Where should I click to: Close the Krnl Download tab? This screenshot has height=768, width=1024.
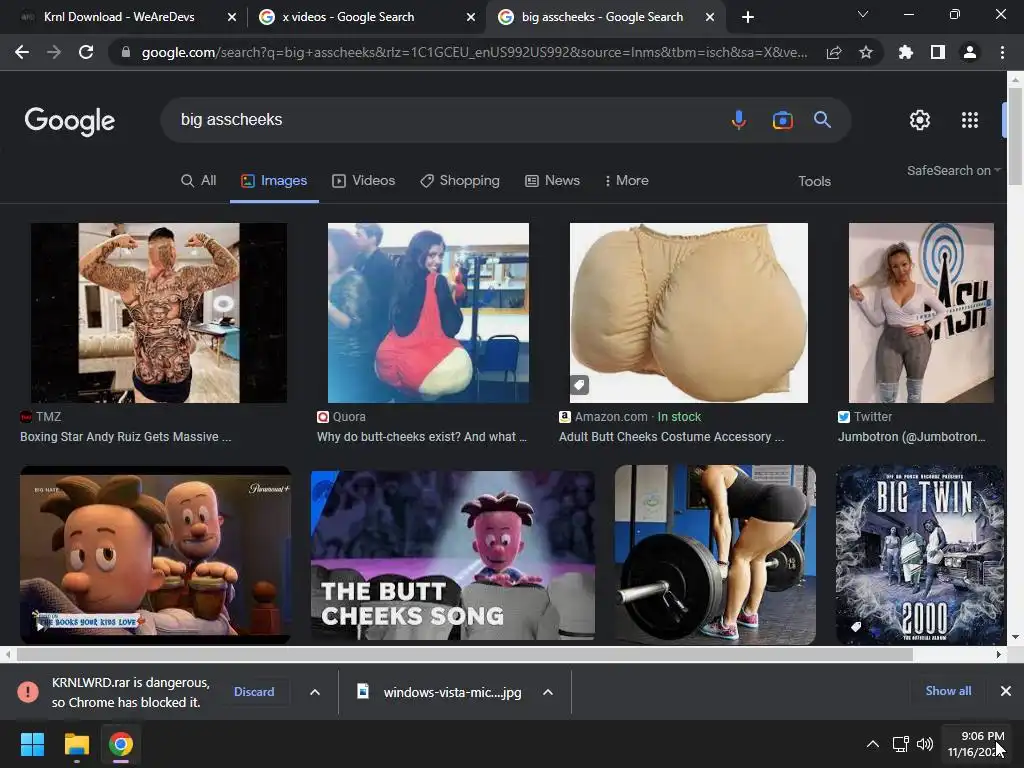[232, 17]
